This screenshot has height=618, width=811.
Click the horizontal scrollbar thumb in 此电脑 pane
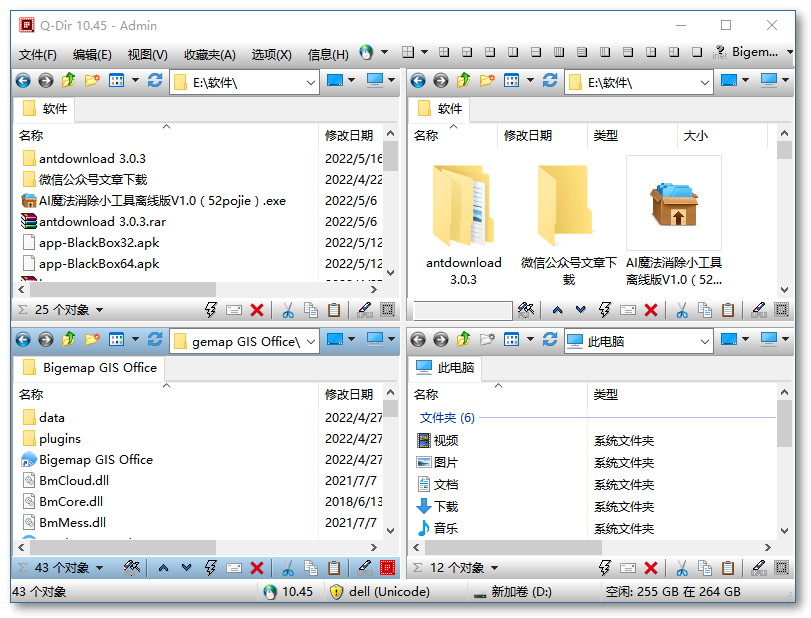pos(512,547)
